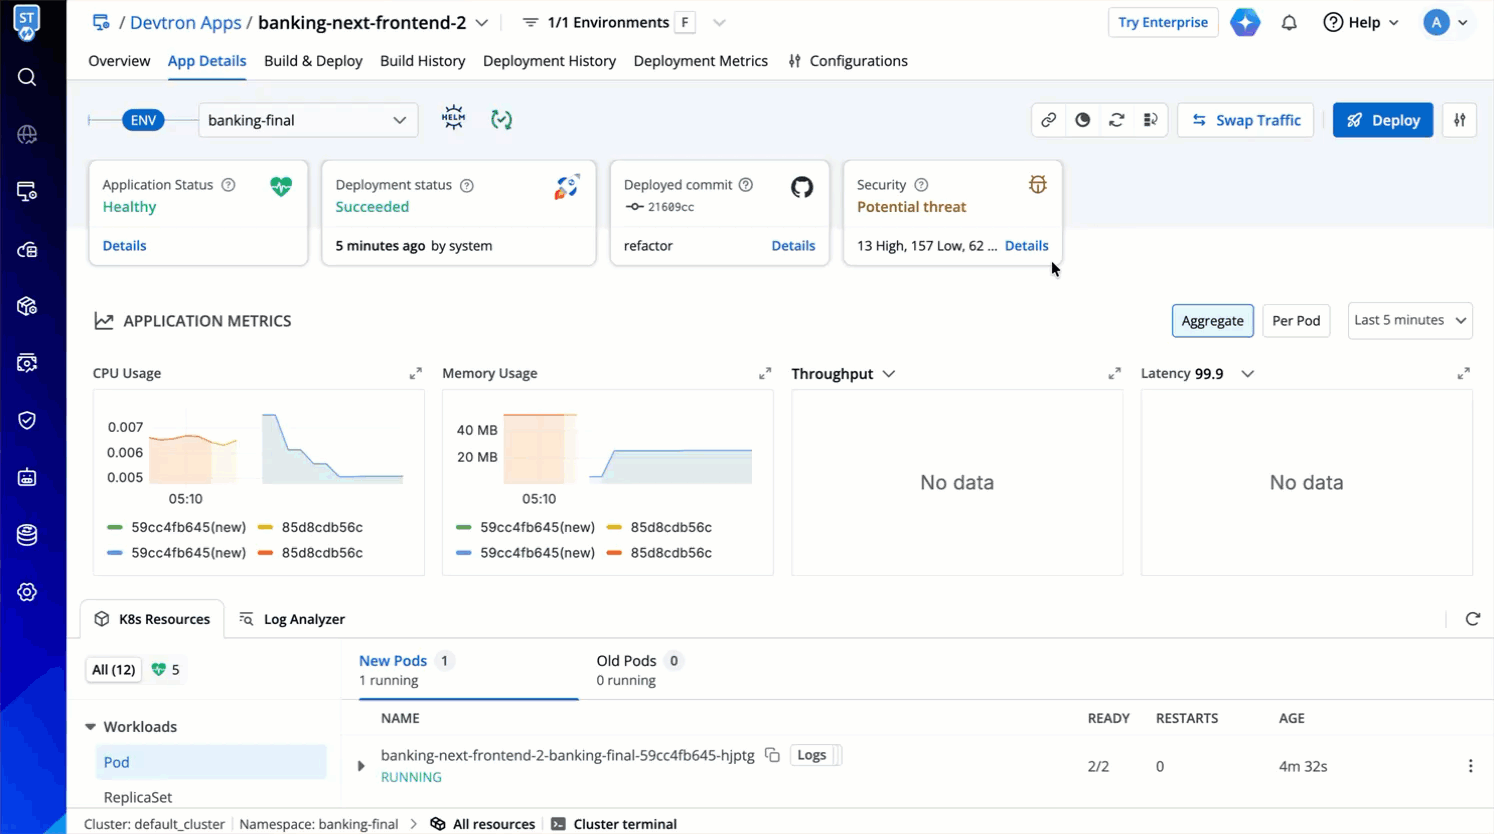The image size is (1494, 834).
Task: Switch metrics to Per Pod view
Action: (1295, 321)
